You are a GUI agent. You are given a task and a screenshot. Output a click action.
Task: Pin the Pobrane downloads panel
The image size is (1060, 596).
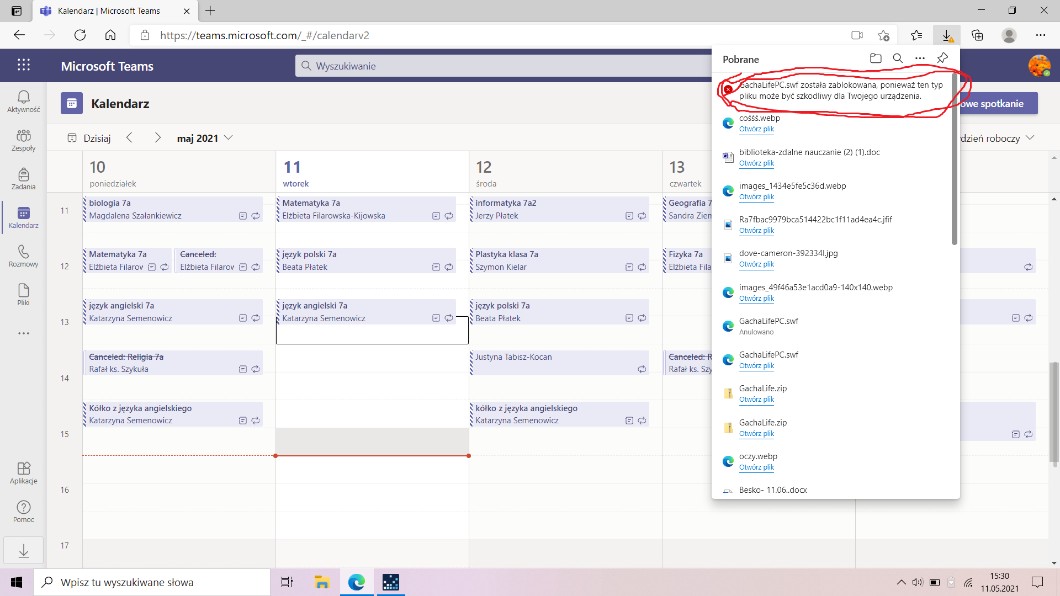click(x=942, y=59)
